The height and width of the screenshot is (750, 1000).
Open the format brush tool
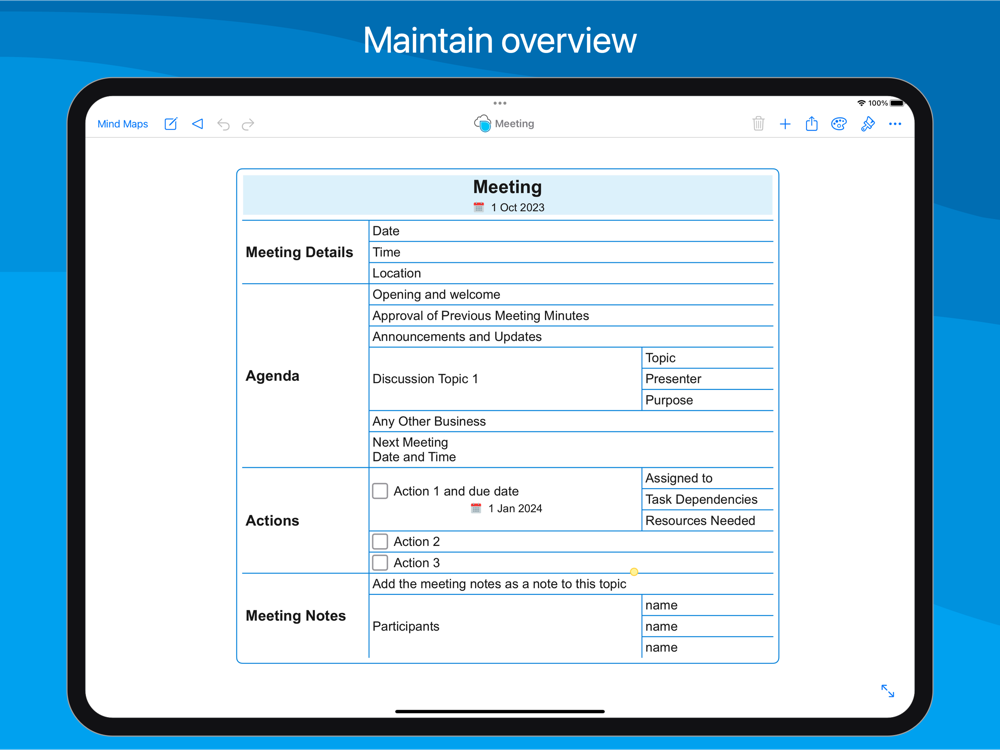pos(867,124)
